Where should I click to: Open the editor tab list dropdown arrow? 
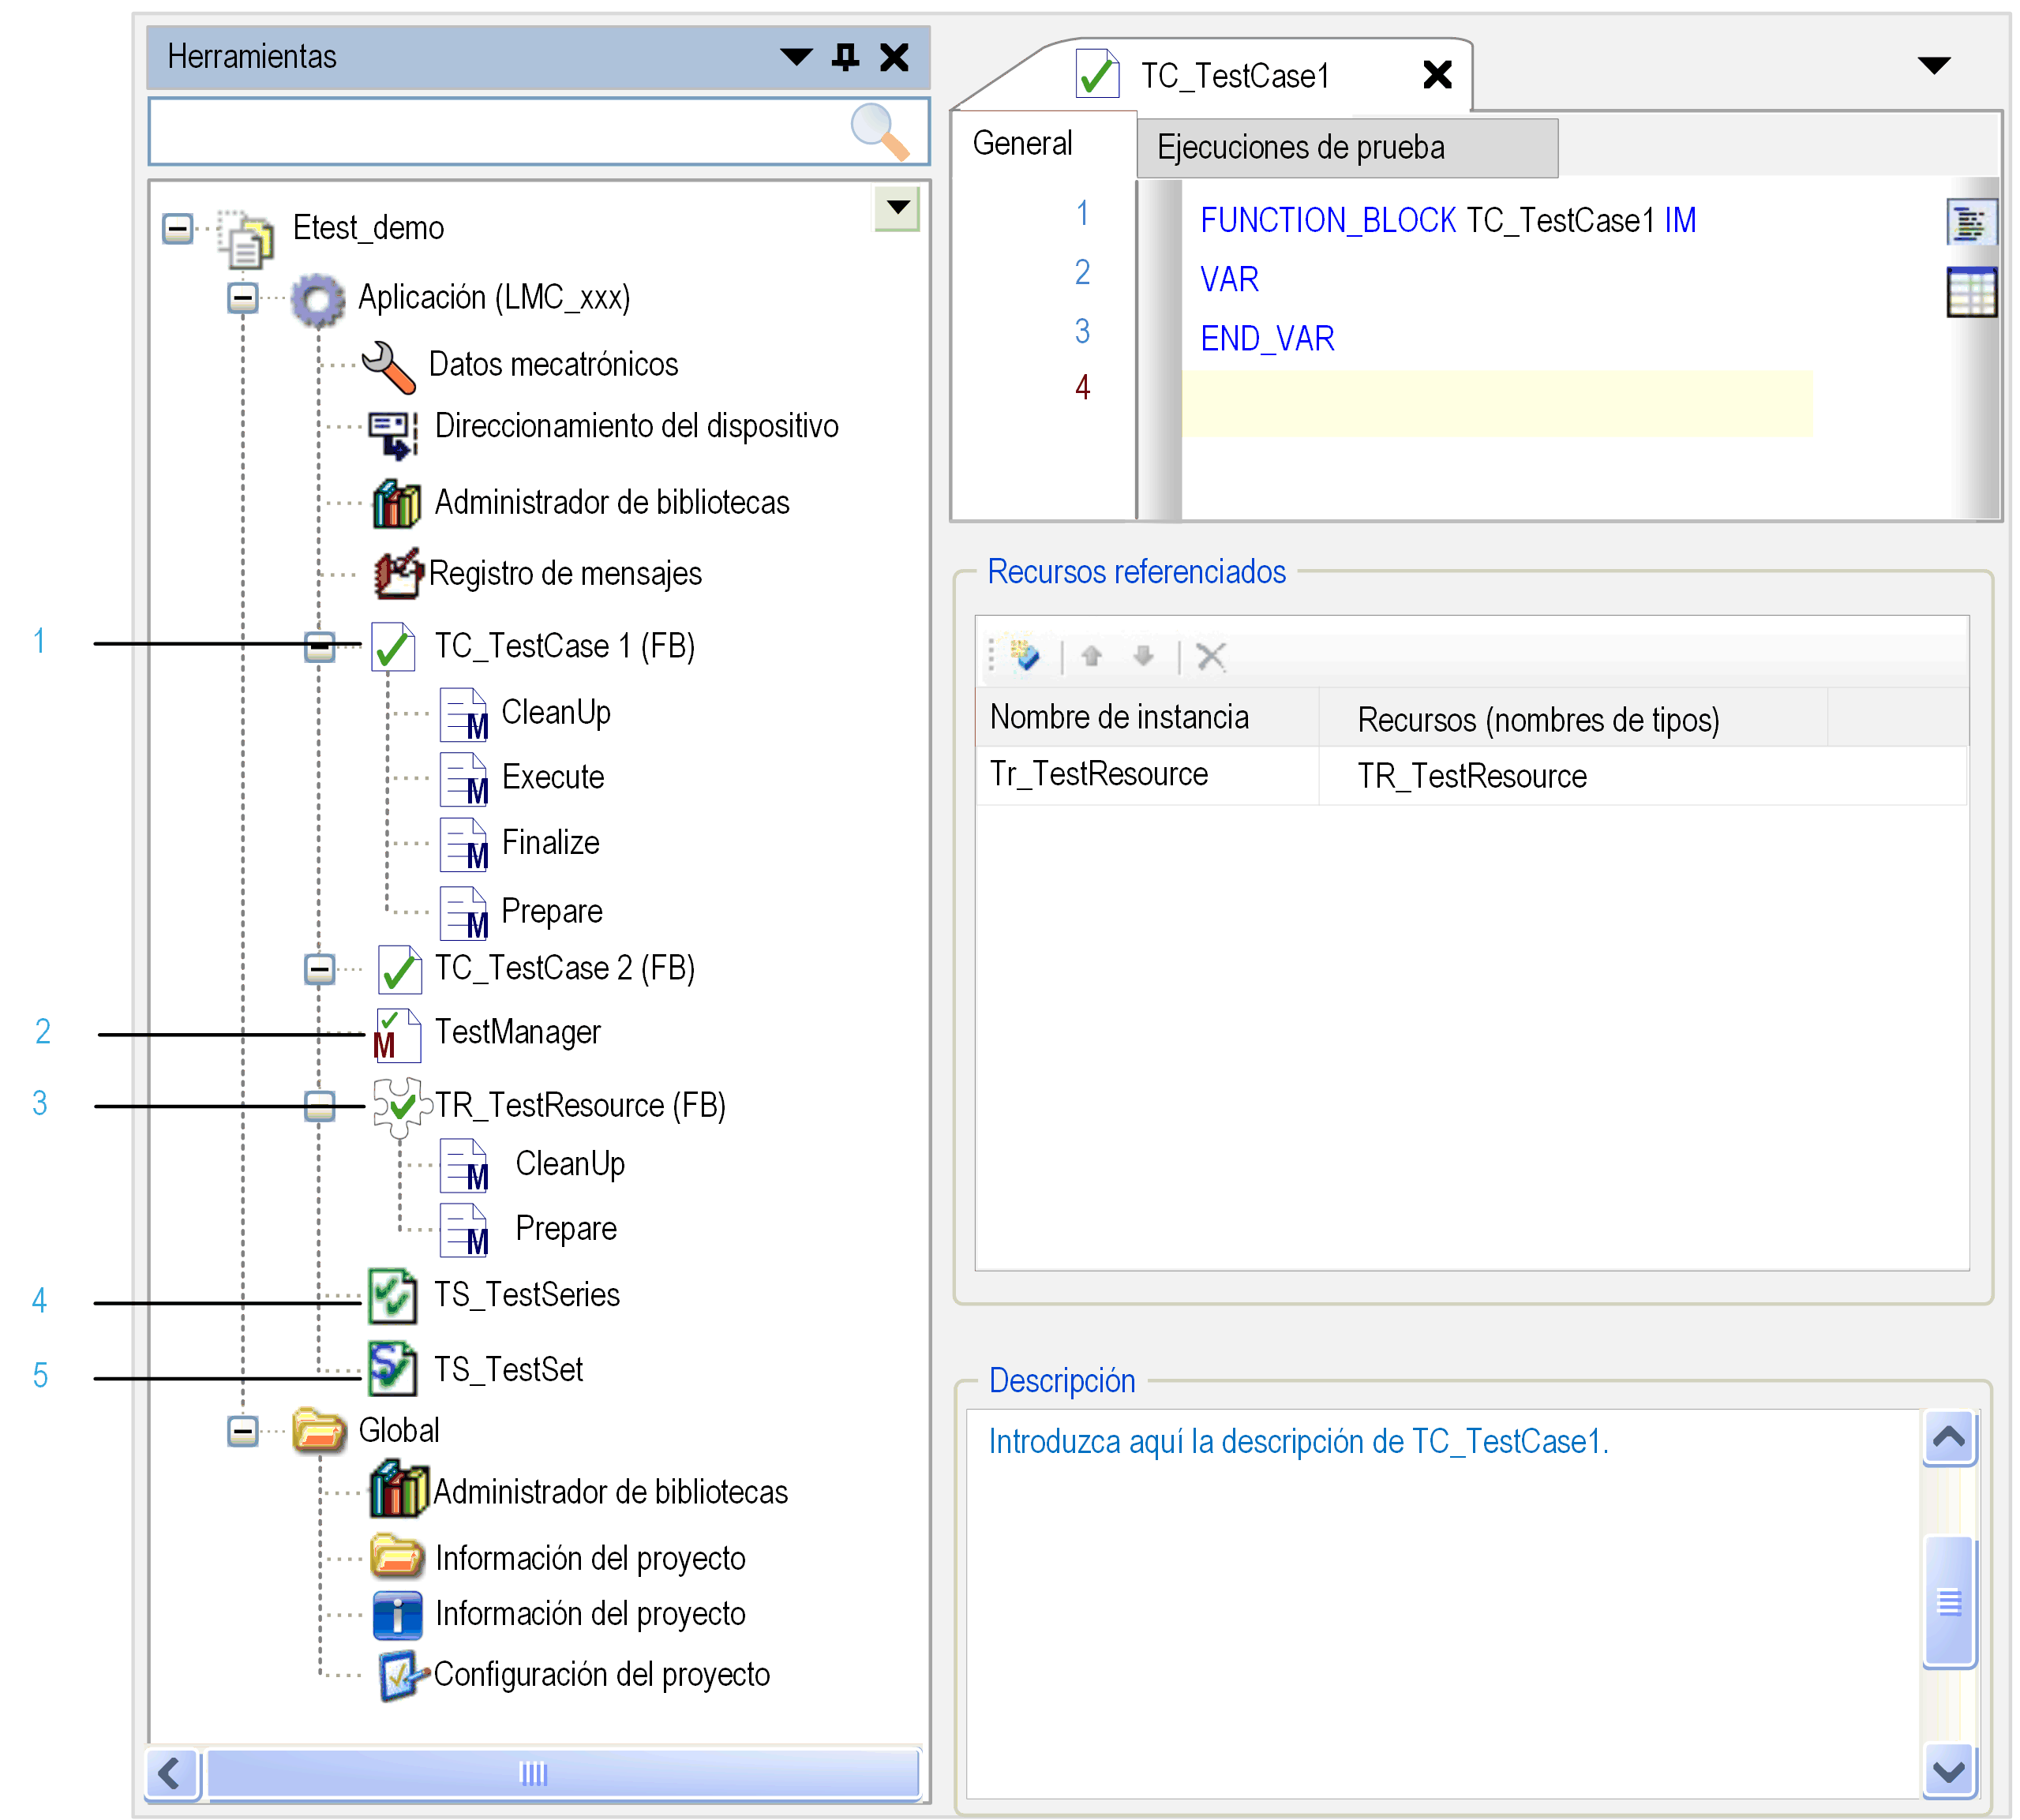tap(1934, 66)
